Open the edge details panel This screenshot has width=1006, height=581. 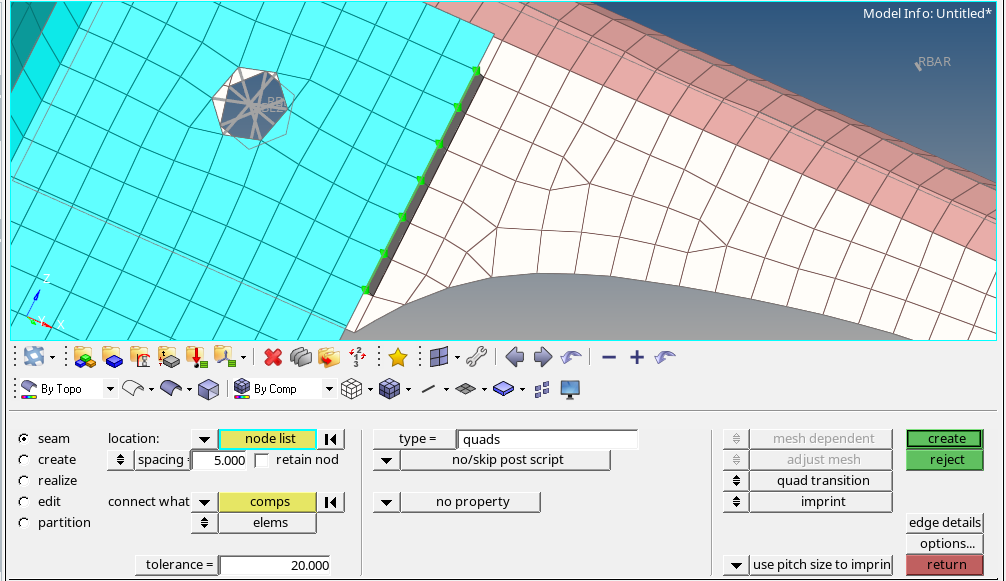coord(944,522)
